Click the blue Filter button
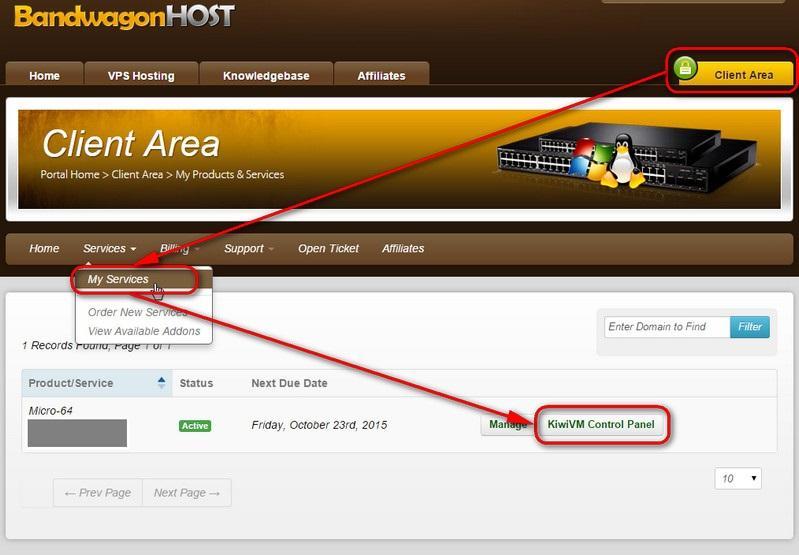This screenshot has width=799, height=555. pos(750,327)
